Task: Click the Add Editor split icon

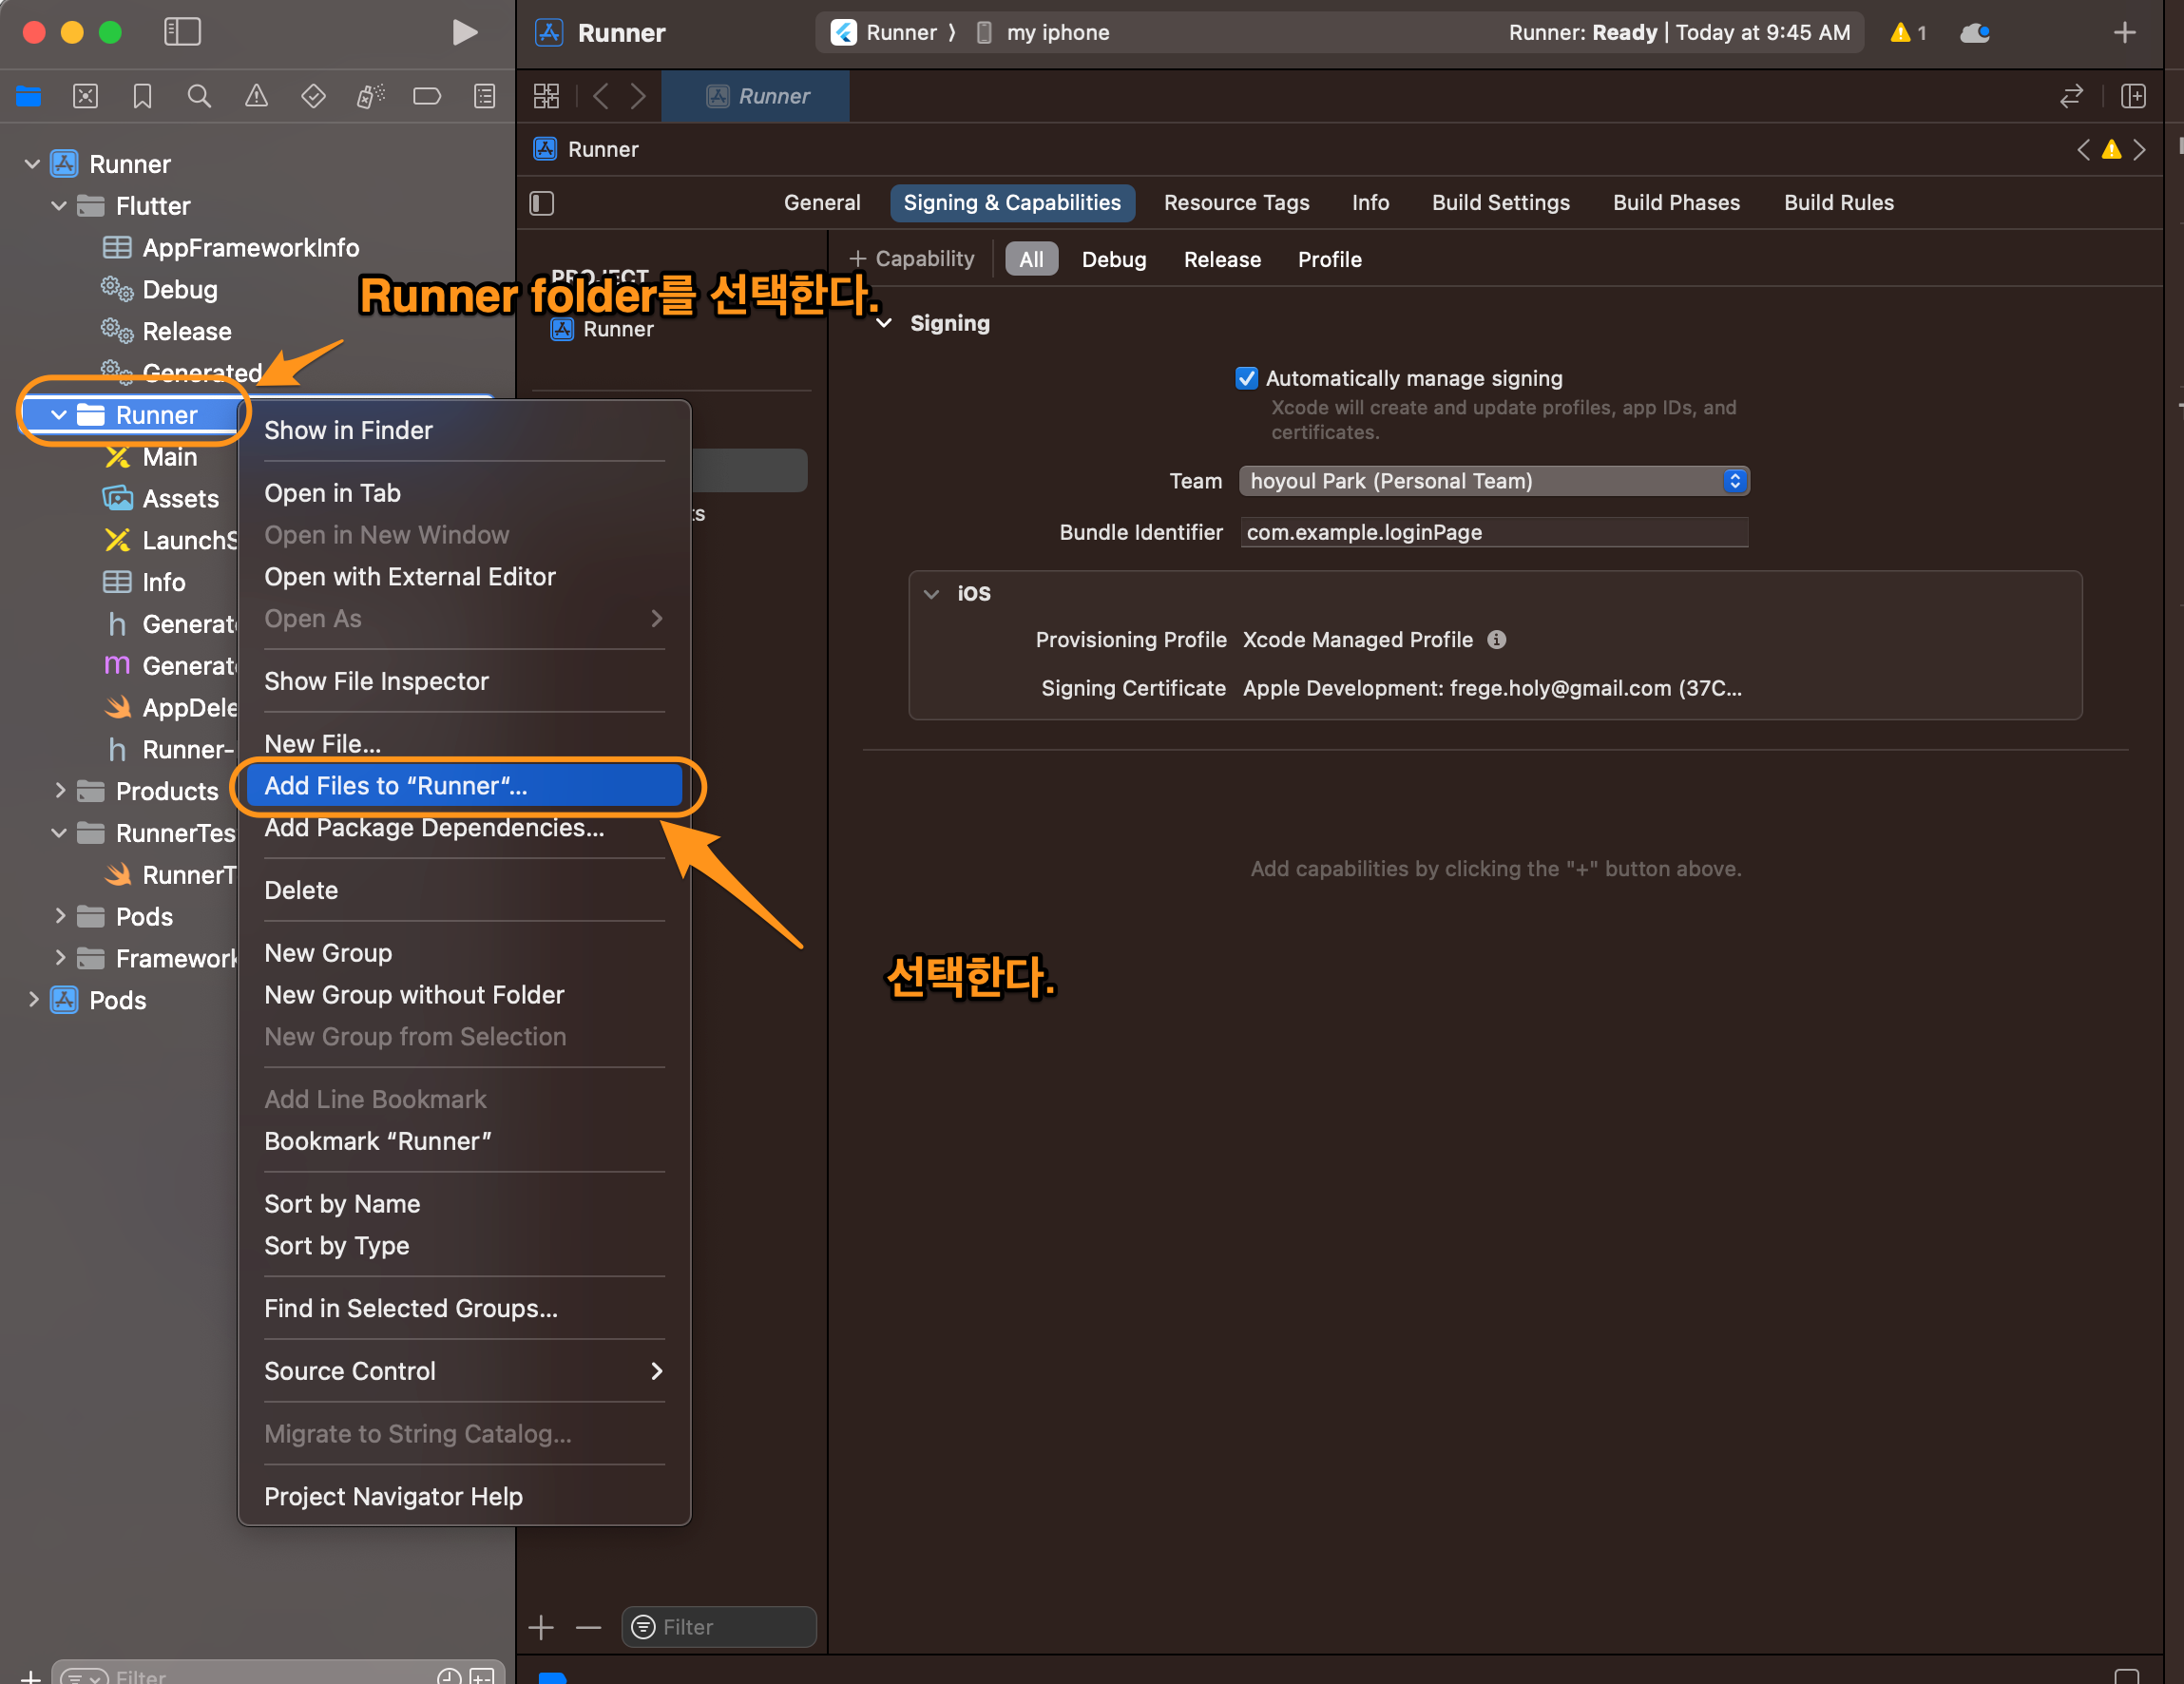Action: pos(2133,96)
